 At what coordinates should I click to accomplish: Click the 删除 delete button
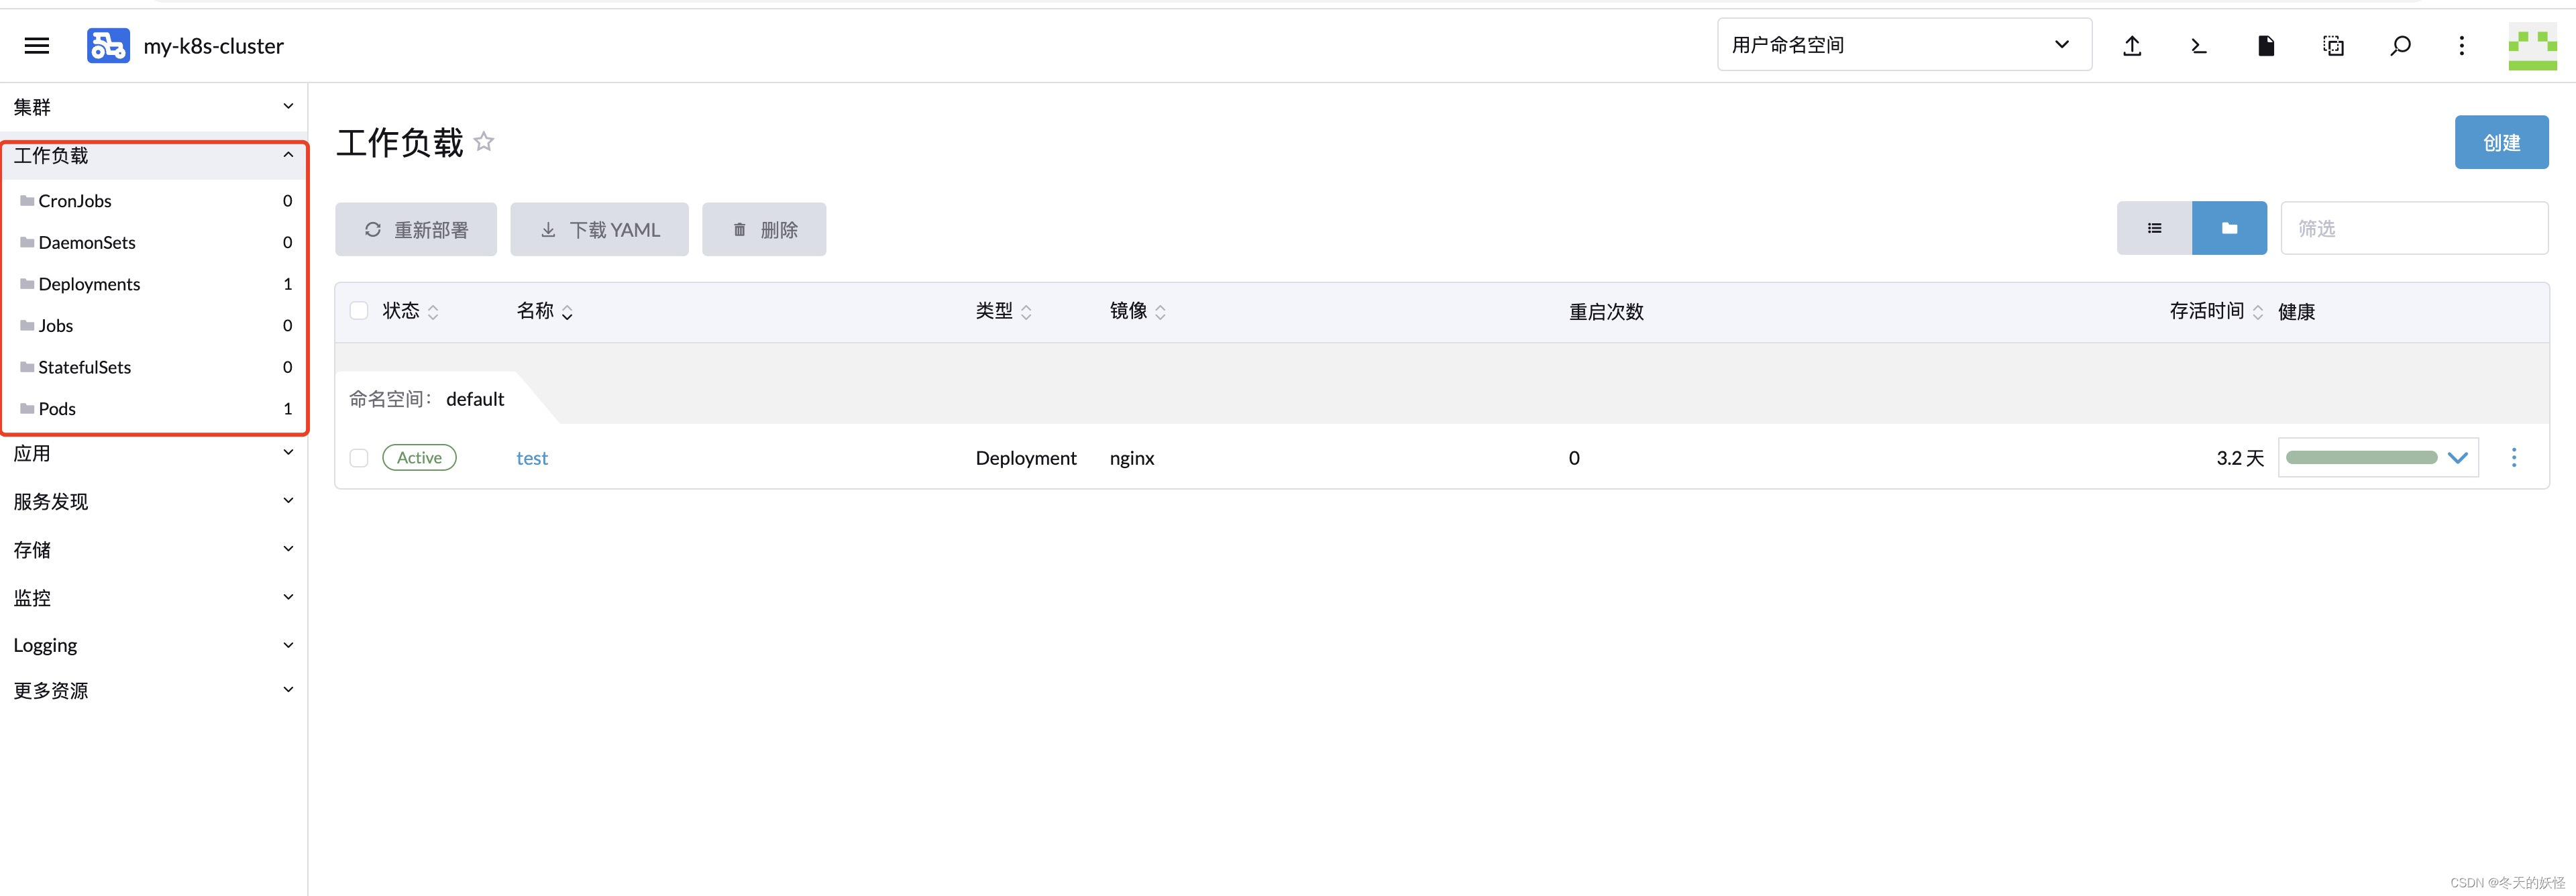(764, 229)
